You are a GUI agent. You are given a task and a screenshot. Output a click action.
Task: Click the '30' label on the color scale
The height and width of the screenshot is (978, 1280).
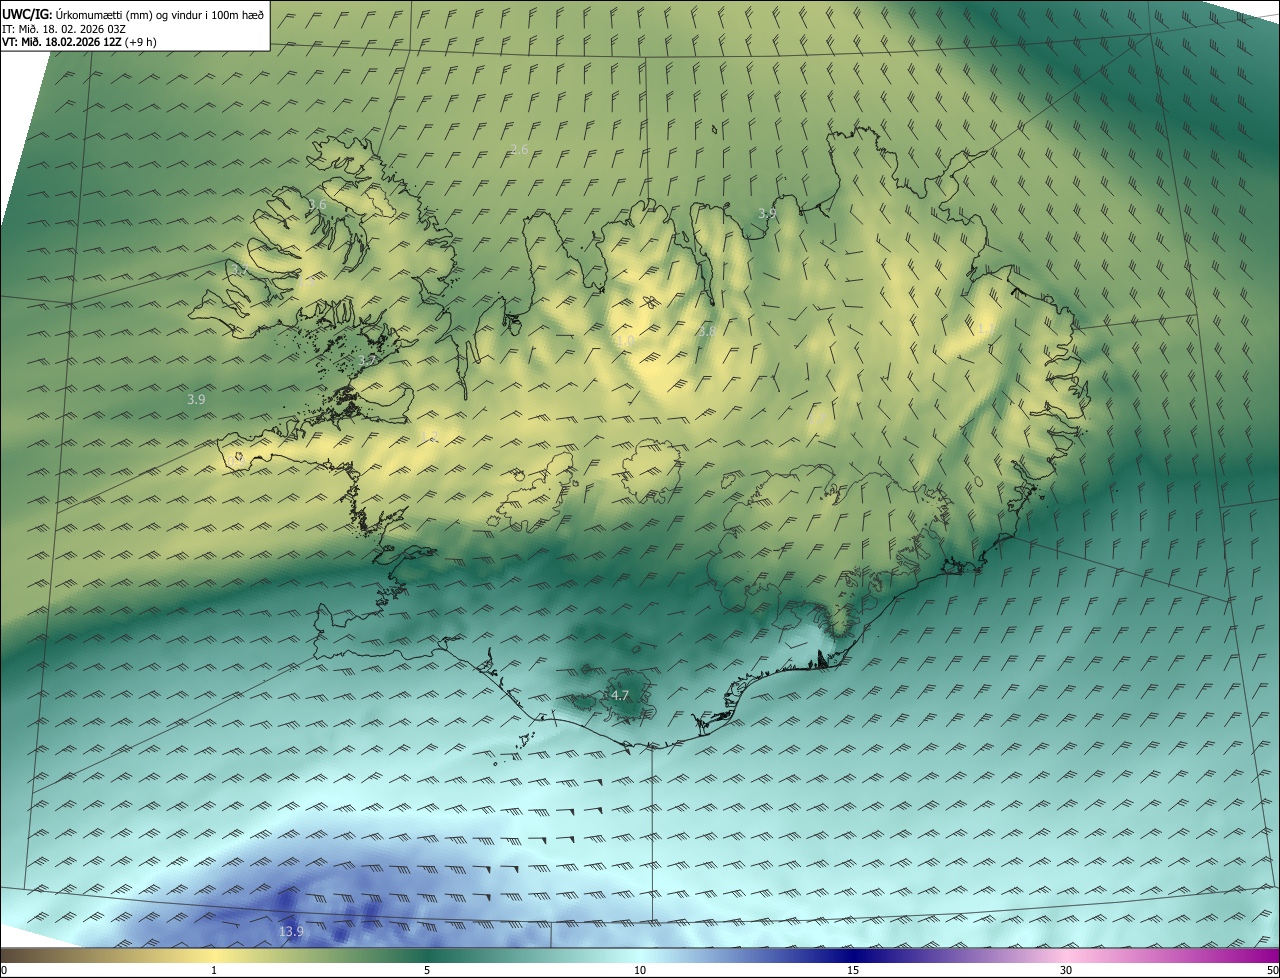click(x=1066, y=970)
